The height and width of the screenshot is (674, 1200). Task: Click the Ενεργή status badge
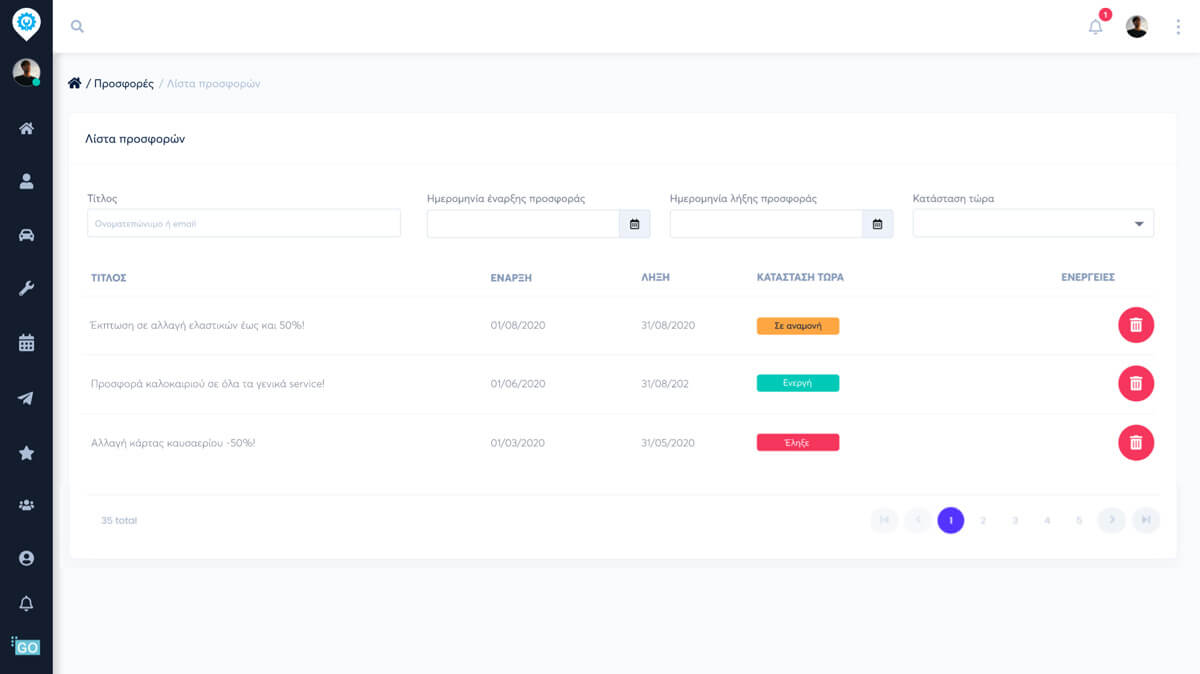pos(798,384)
